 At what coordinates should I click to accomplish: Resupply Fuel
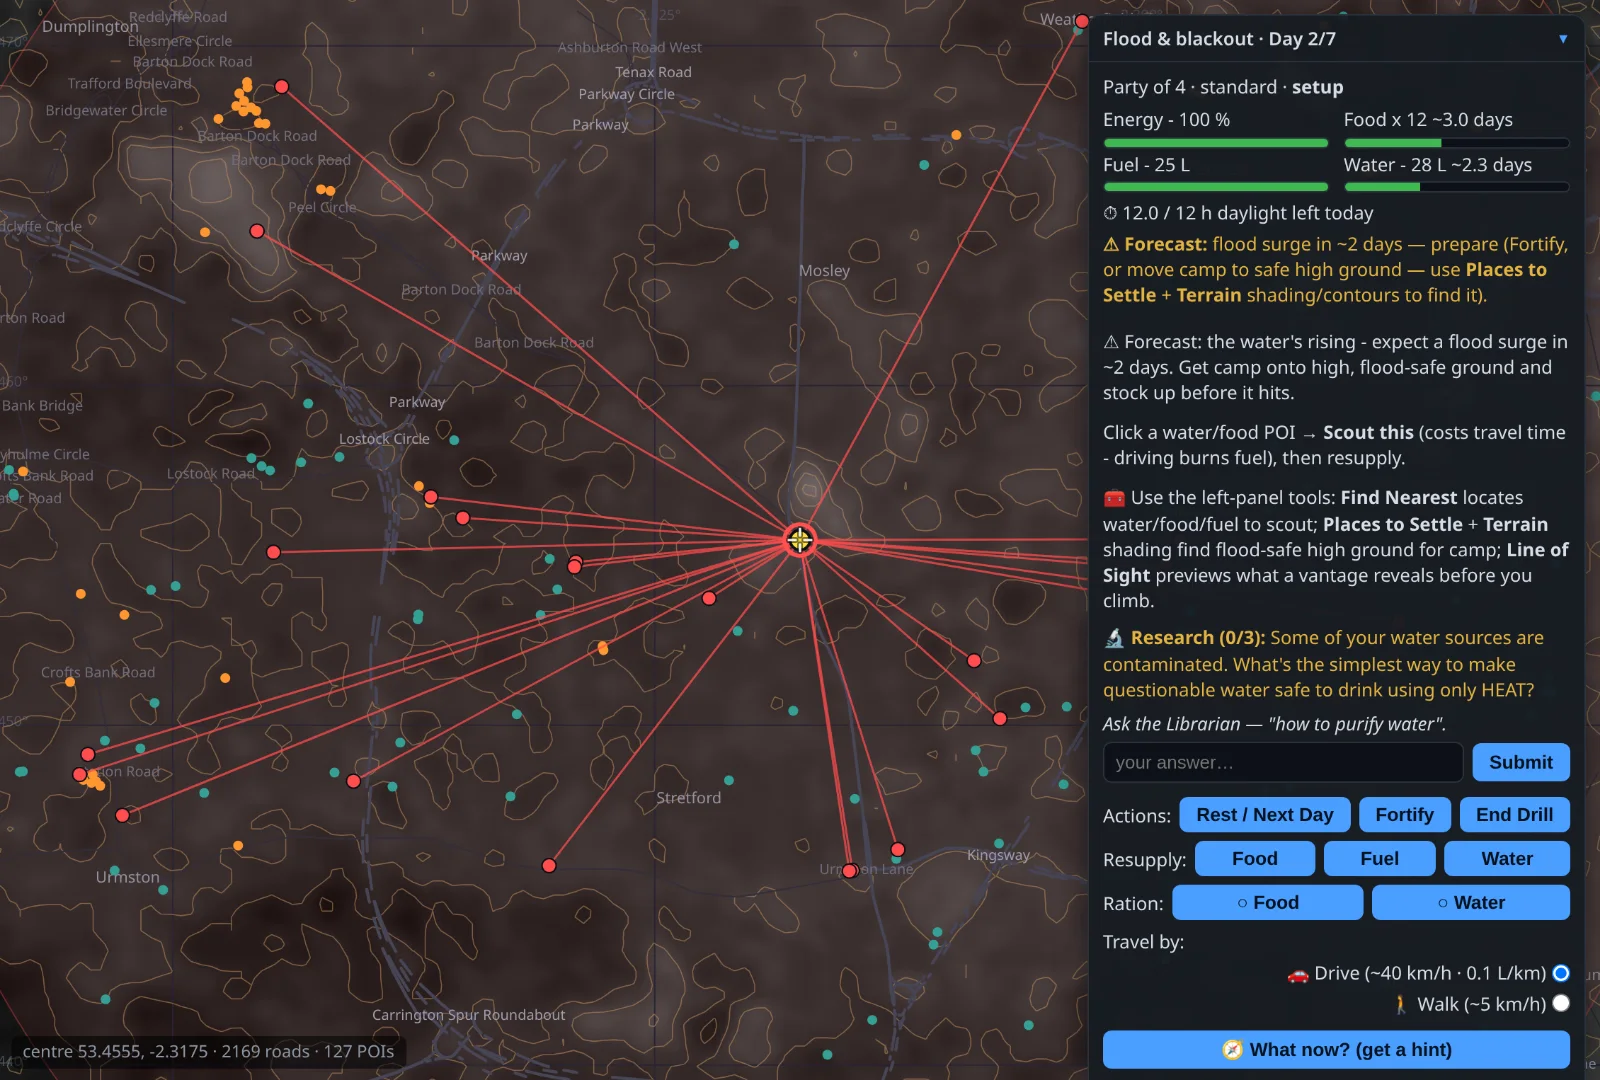tap(1379, 858)
